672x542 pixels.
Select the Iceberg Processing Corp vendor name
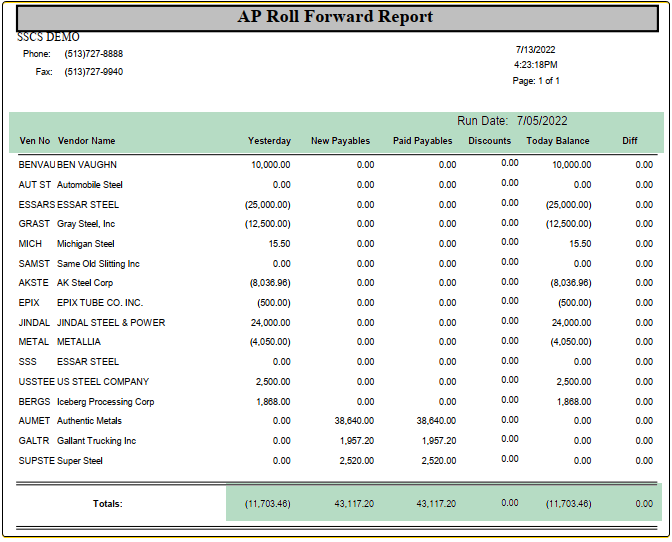pyautogui.click(x=105, y=402)
